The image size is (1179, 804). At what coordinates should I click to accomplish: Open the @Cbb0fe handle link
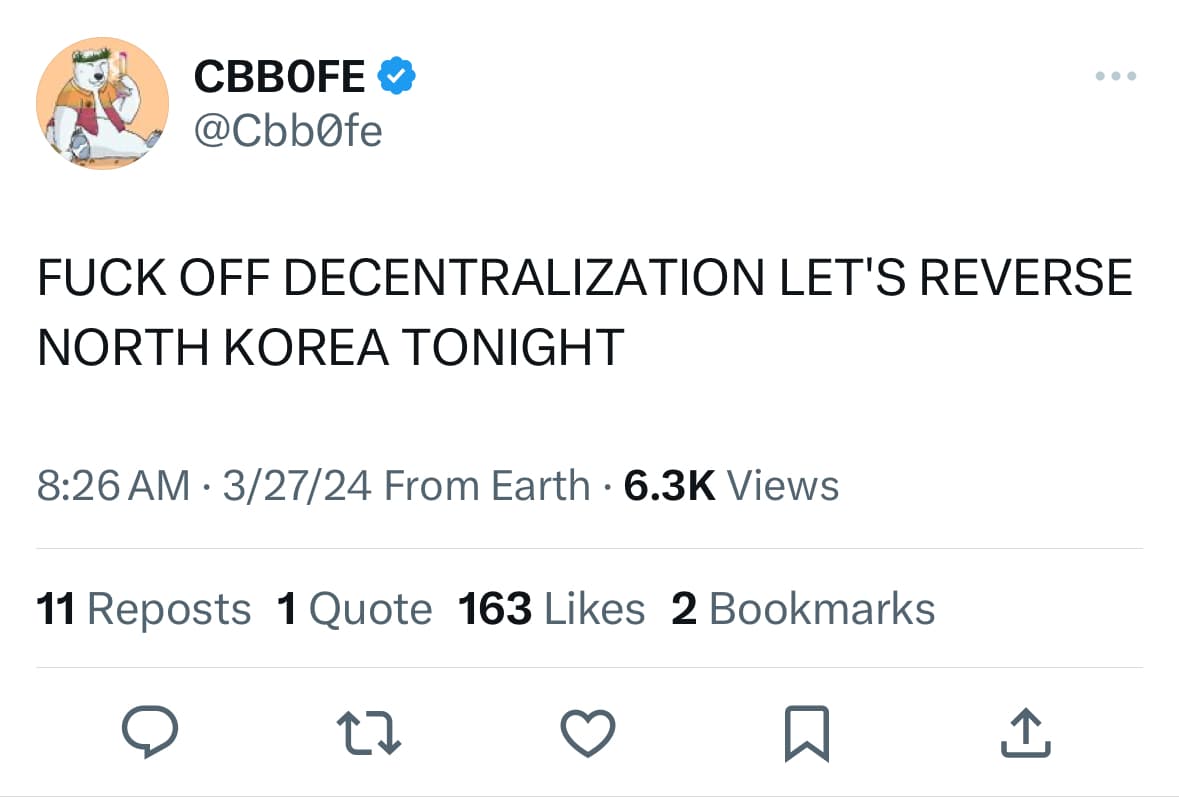click(289, 129)
